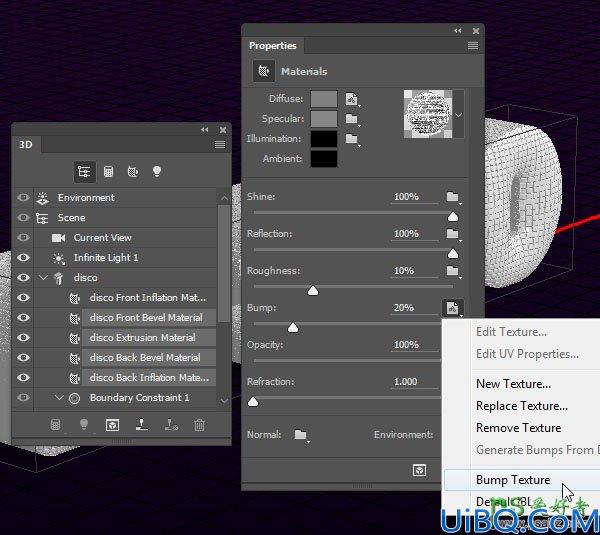Click the Opacity value field
Viewport: 600px width, 535px height.
tap(414, 344)
